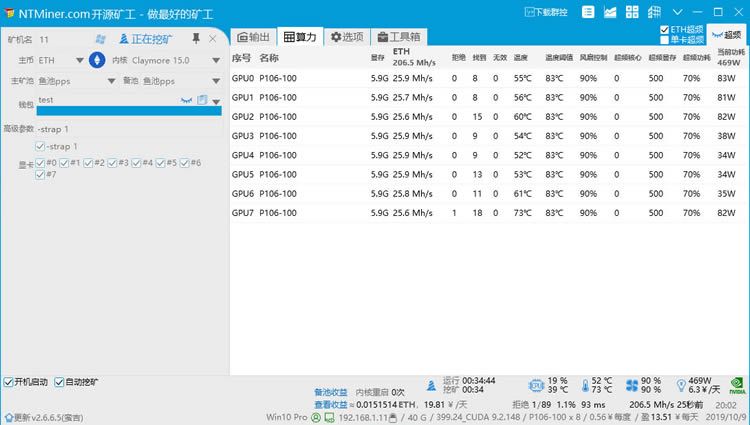The height and width of the screenshot is (425, 750).
Task: Click the Windows logo icon beside miner name
Action: [100, 39]
